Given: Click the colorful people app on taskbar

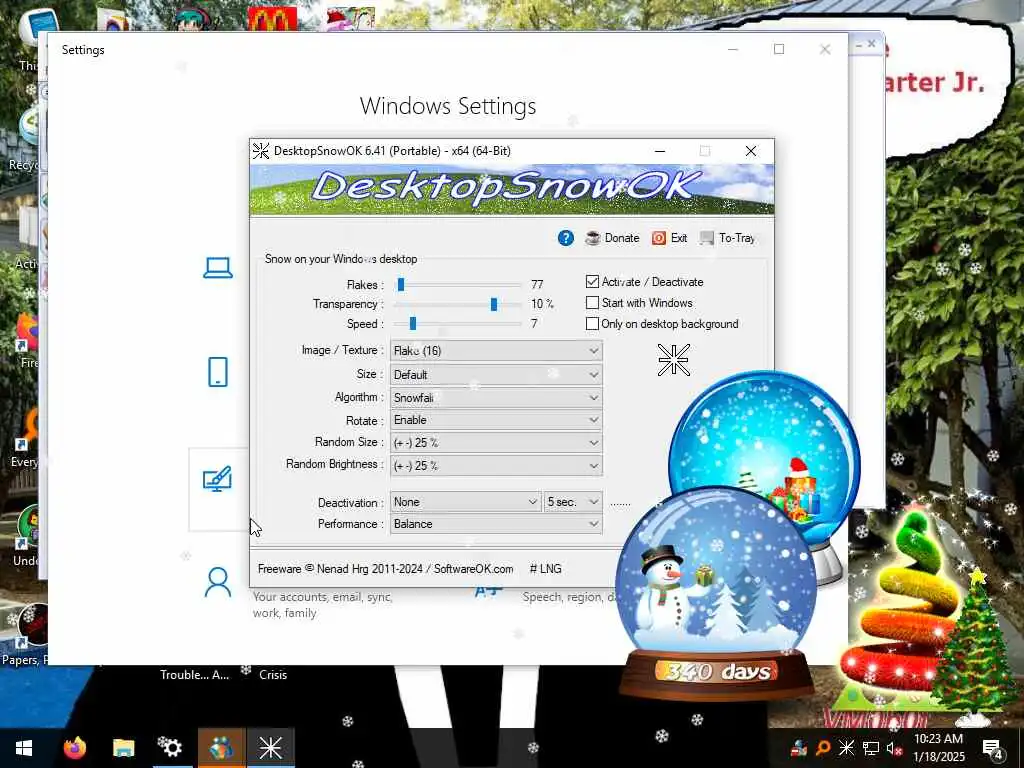Looking at the screenshot, I should click(x=221, y=748).
